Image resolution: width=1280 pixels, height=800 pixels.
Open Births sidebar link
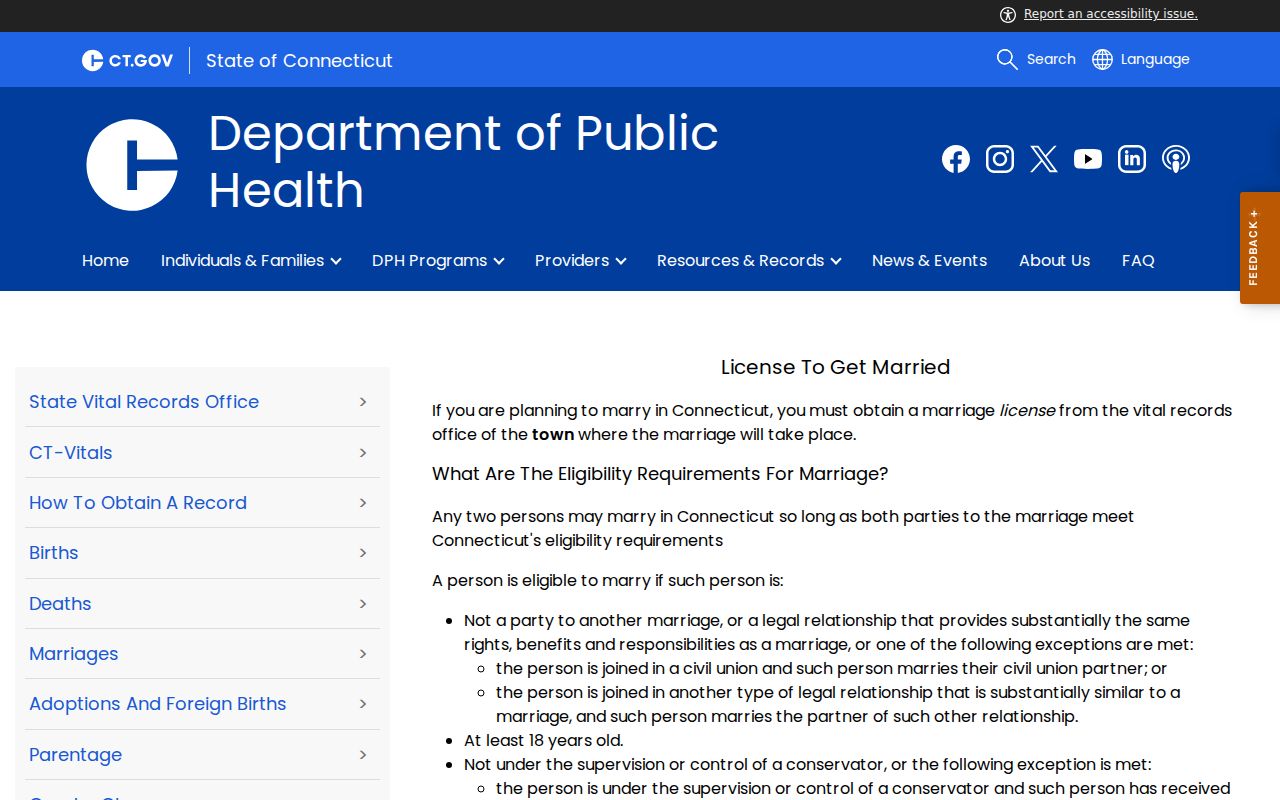(53, 553)
